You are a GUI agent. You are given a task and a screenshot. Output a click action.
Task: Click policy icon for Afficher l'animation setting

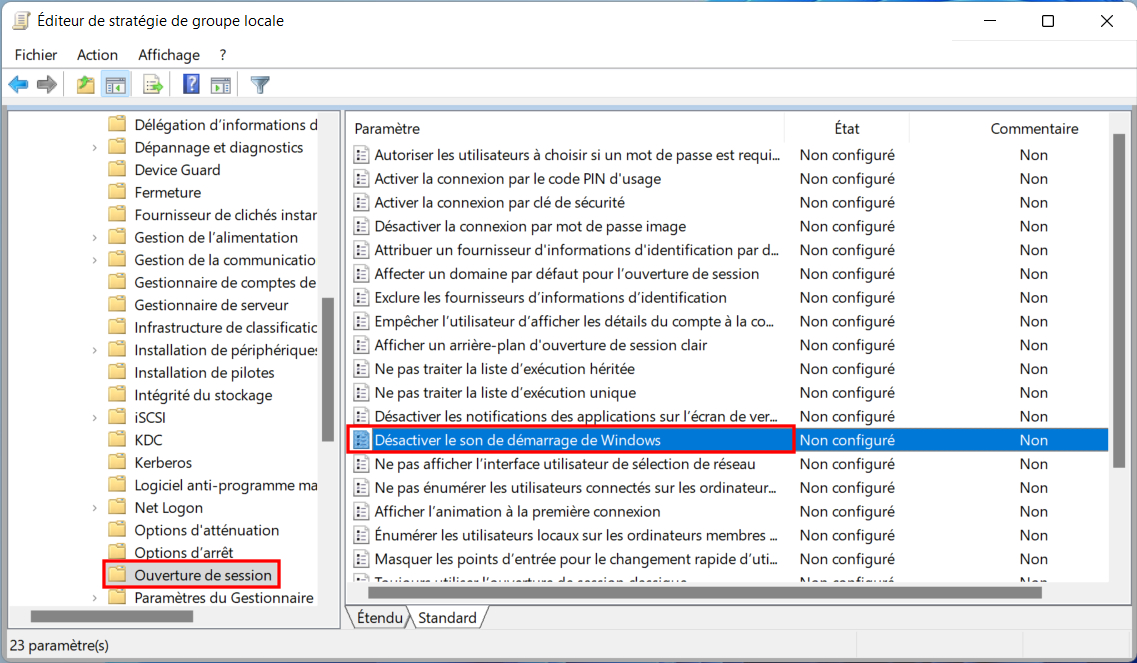click(x=361, y=511)
